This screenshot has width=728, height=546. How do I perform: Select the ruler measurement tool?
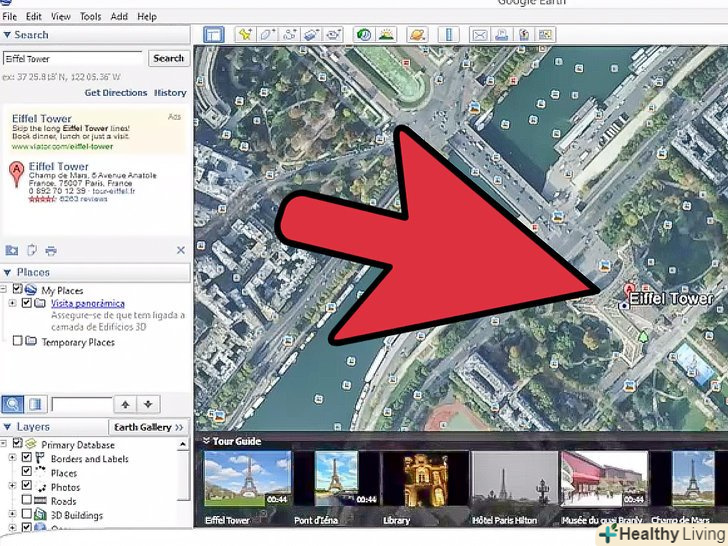coord(448,34)
